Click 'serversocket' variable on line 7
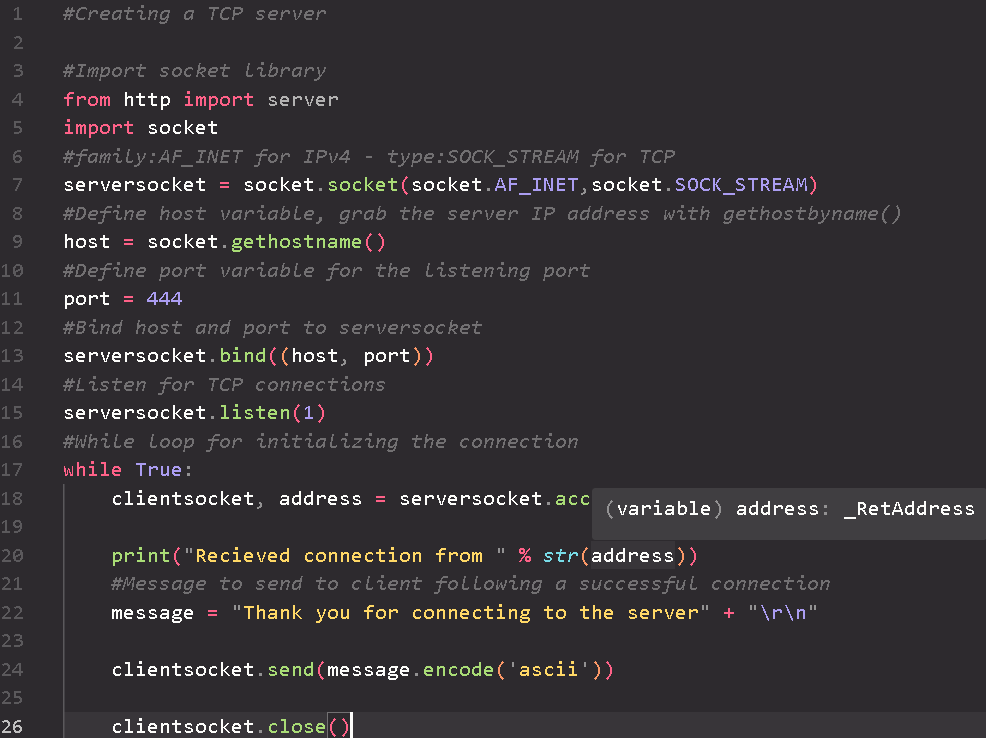The image size is (986, 738). click(135, 185)
